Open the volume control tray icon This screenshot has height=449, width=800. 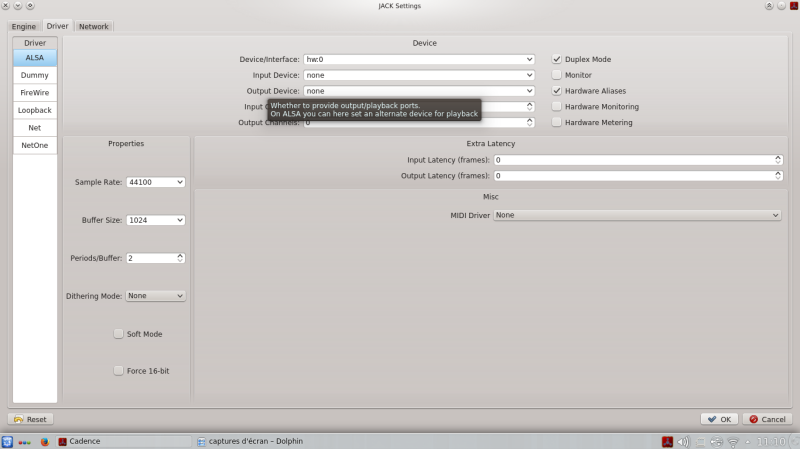tap(683, 442)
